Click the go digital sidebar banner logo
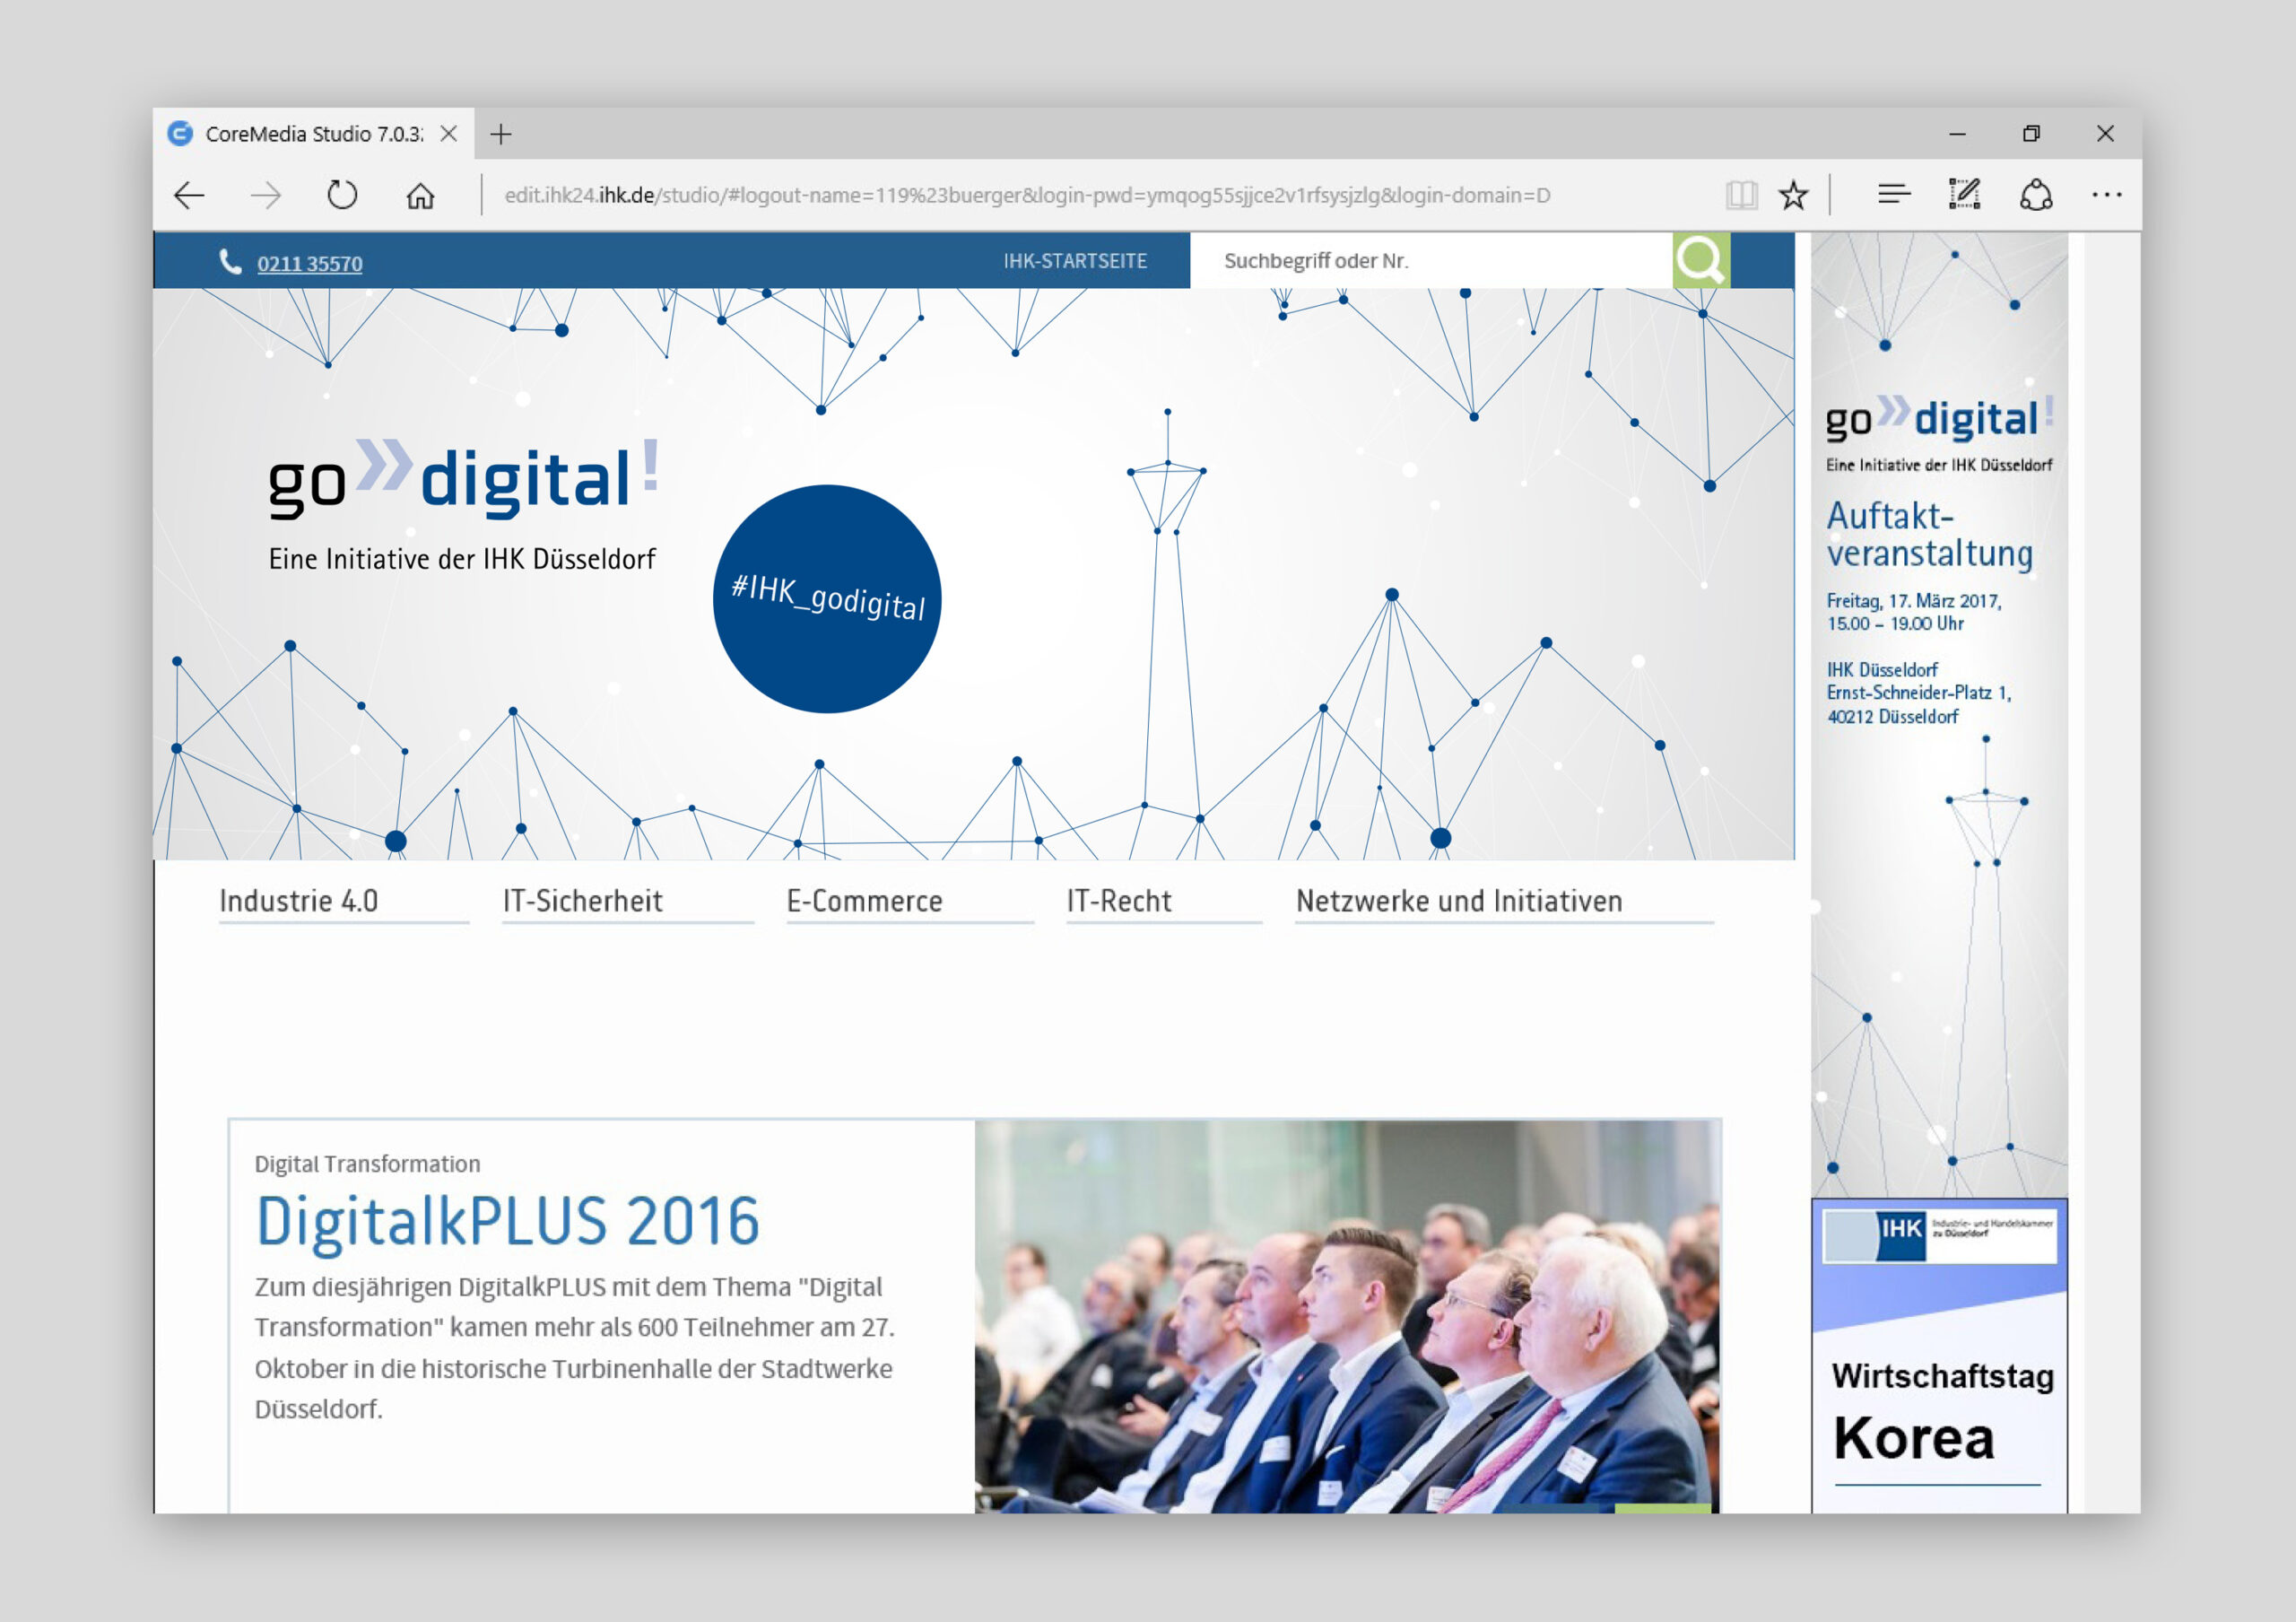Viewport: 2296px width, 1622px height. point(1939,417)
